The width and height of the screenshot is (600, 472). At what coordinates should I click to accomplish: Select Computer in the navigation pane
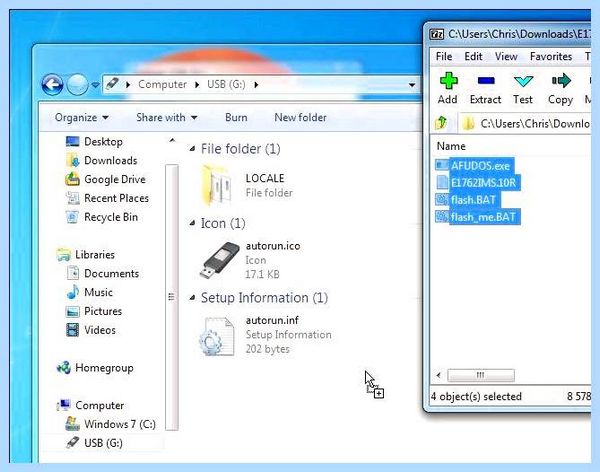click(90, 405)
